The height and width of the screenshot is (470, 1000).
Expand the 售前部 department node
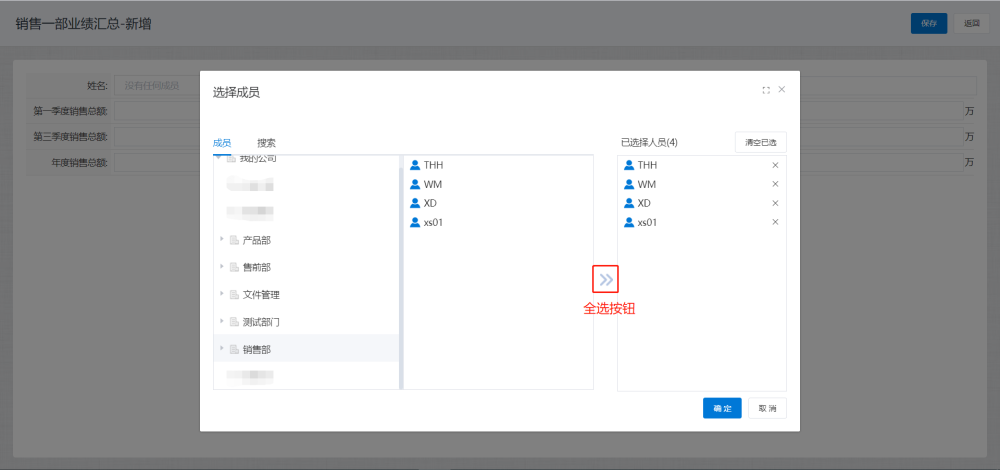(x=221, y=267)
